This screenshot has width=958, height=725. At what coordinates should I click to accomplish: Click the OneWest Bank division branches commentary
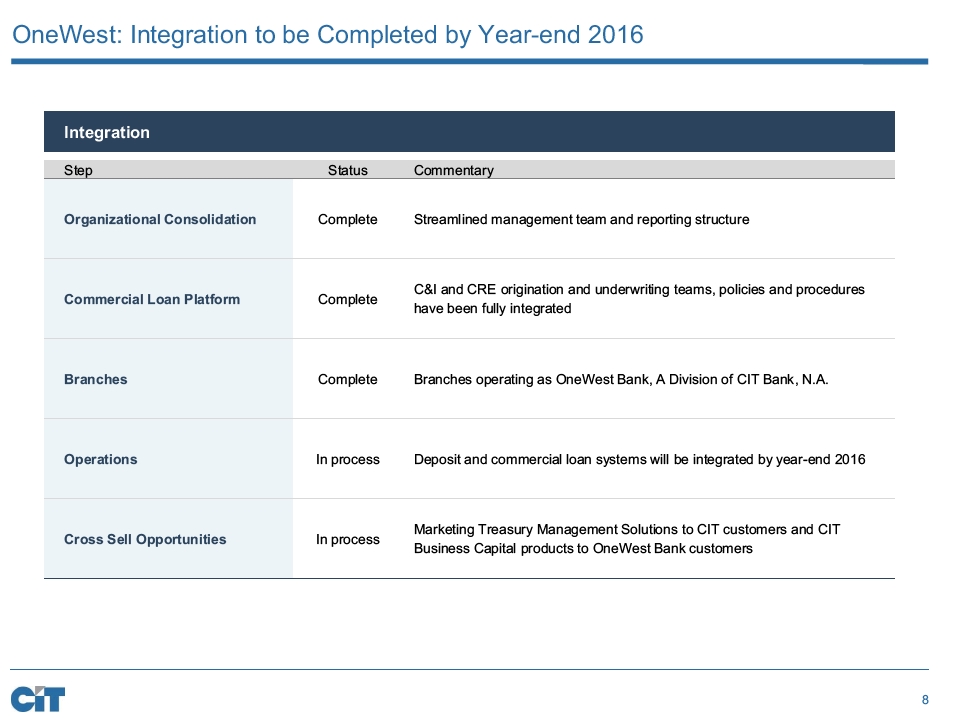[x=621, y=379]
